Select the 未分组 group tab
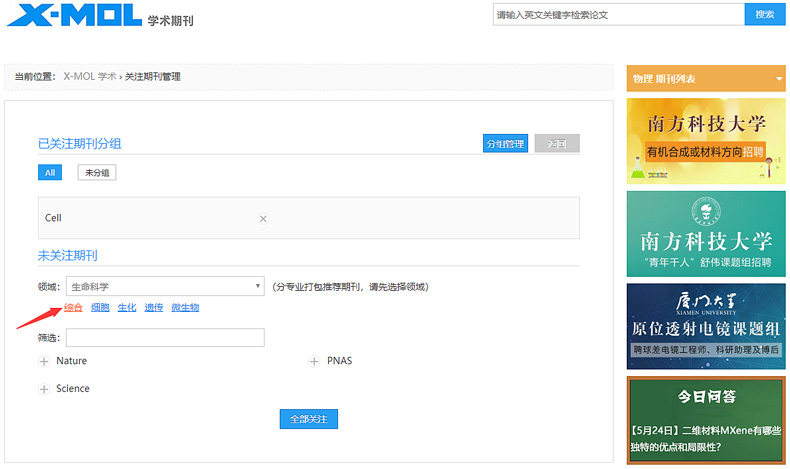Screen dimensions: 790x469 click(97, 172)
